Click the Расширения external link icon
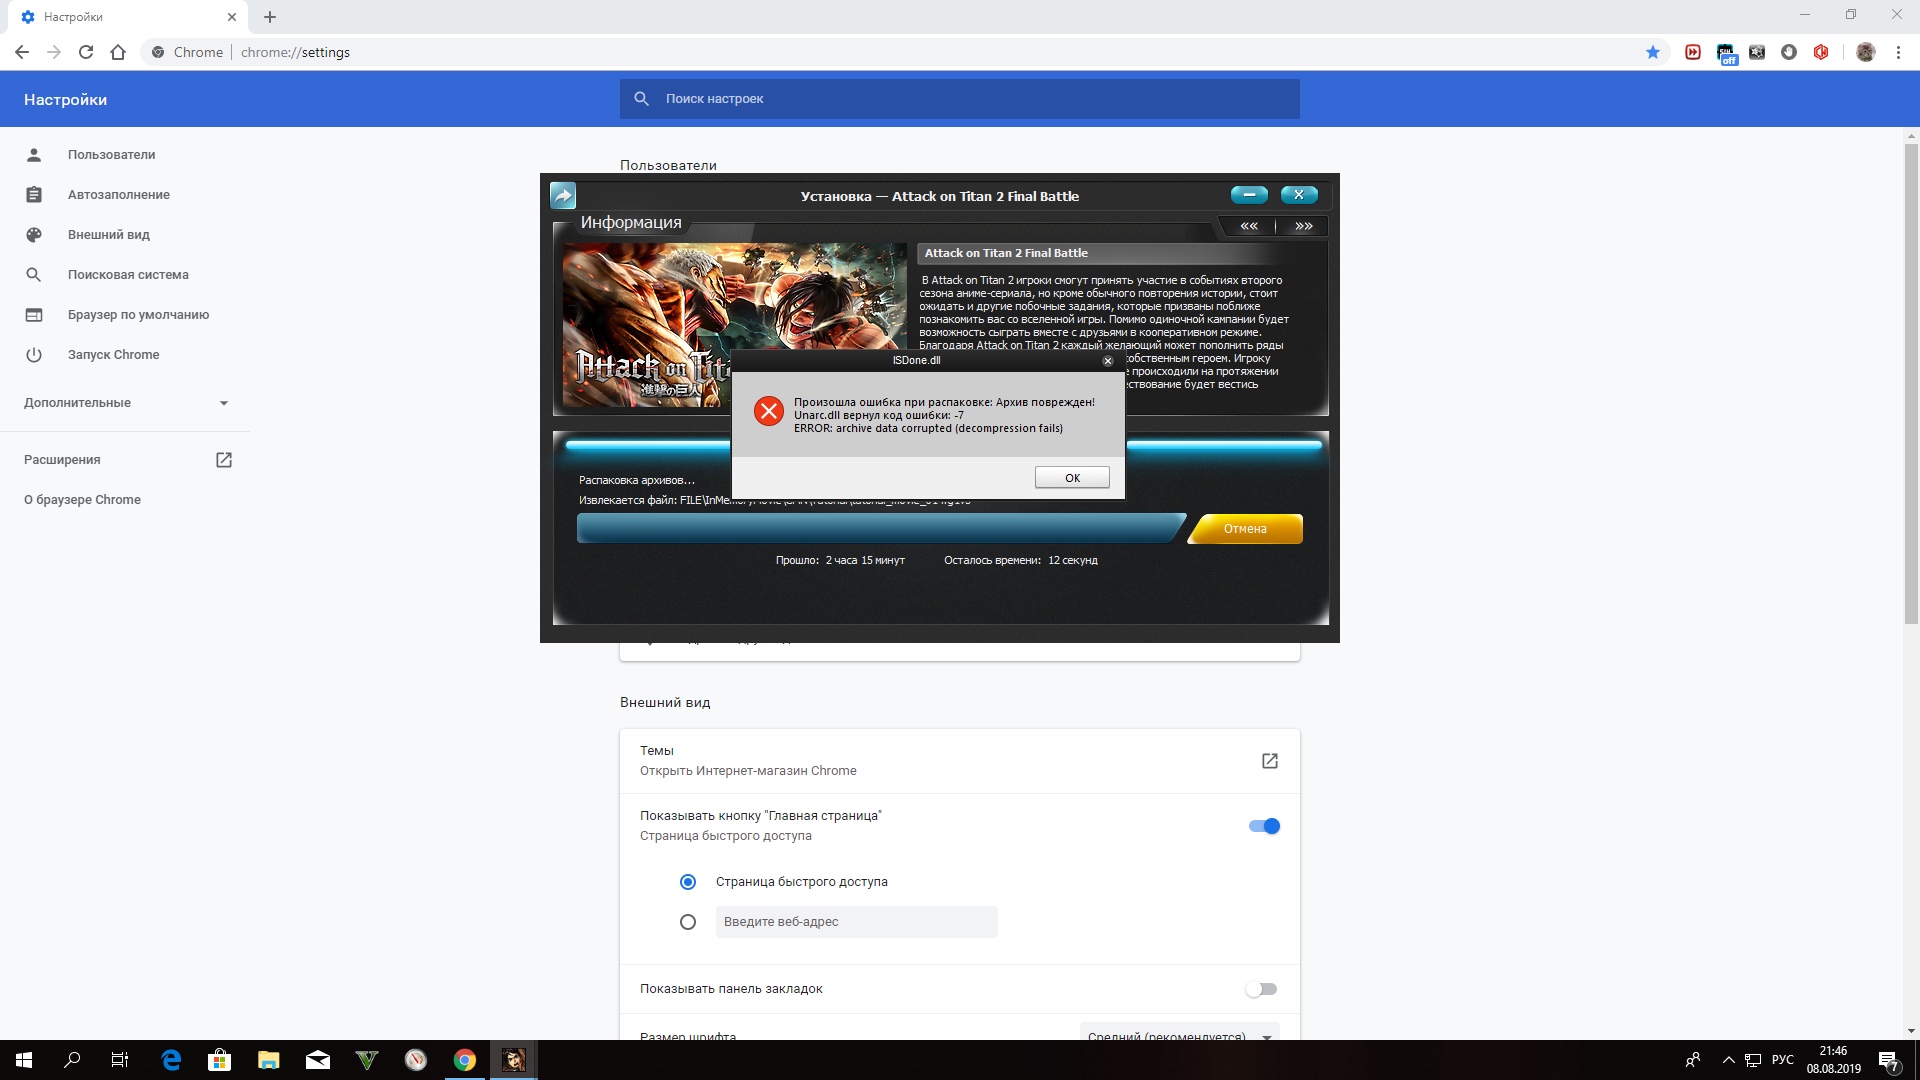 [x=224, y=460]
